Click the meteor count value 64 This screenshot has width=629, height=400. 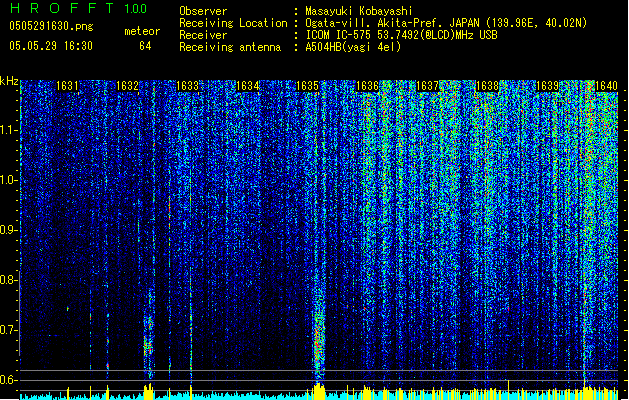tap(145, 46)
